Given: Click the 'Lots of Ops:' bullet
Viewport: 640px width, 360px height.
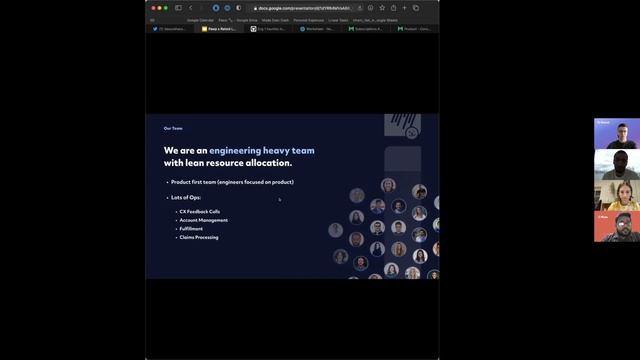Looking at the screenshot, I should click(186, 198).
